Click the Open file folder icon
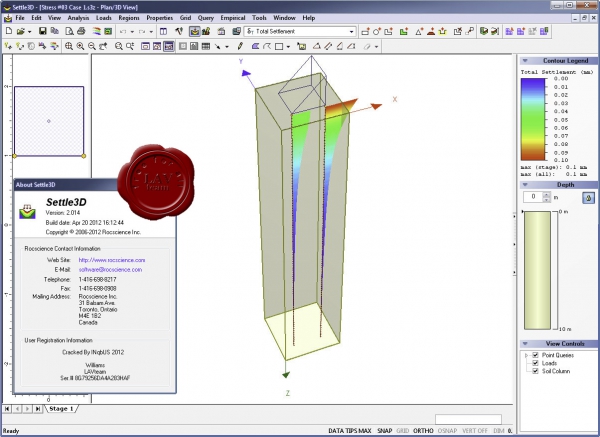The height and width of the screenshot is (437, 600). 21,31
